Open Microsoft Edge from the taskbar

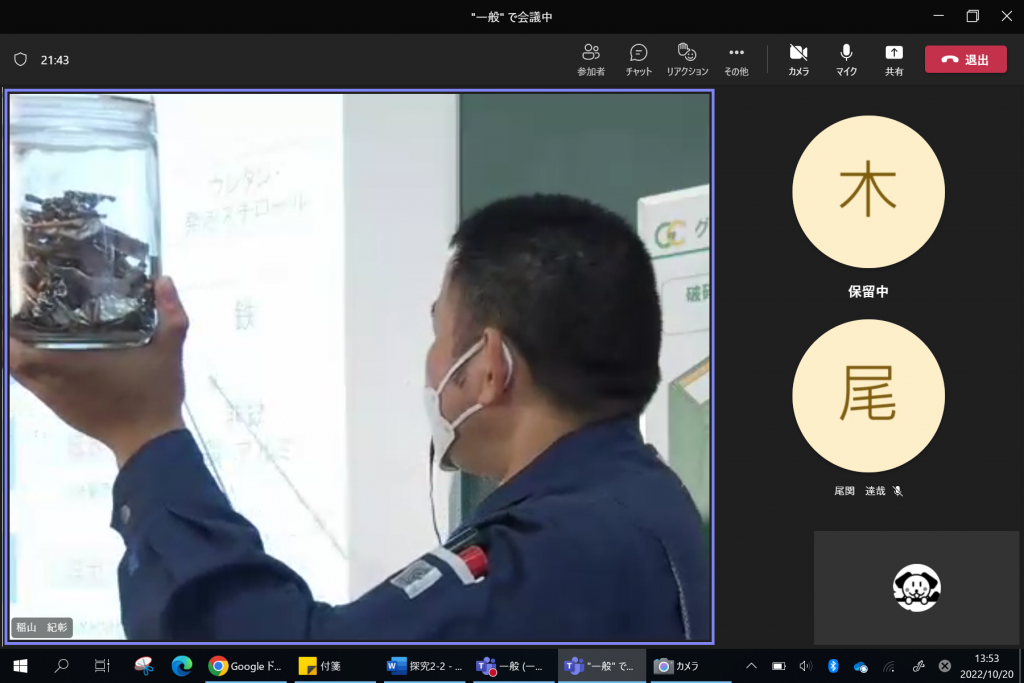click(x=181, y=666)
